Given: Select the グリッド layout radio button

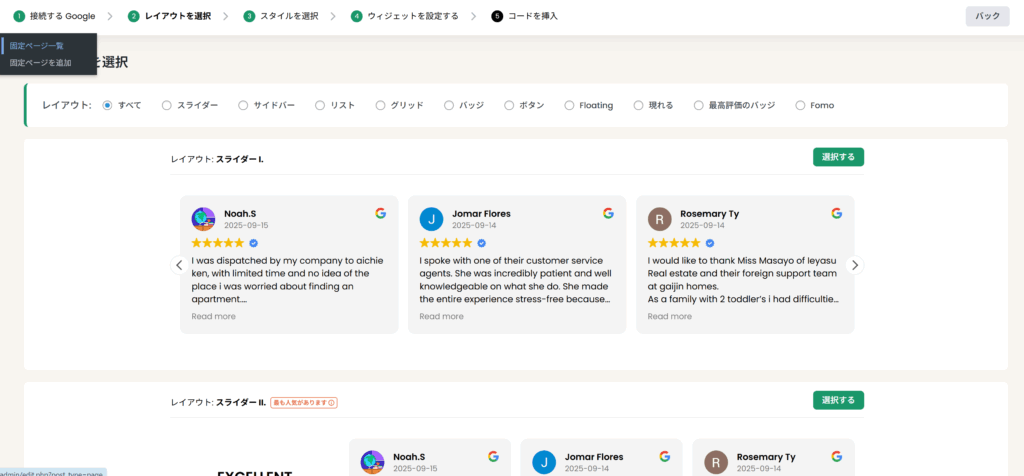Looking at the screenshot, I should pyautogui.click(x=380, y=105).
